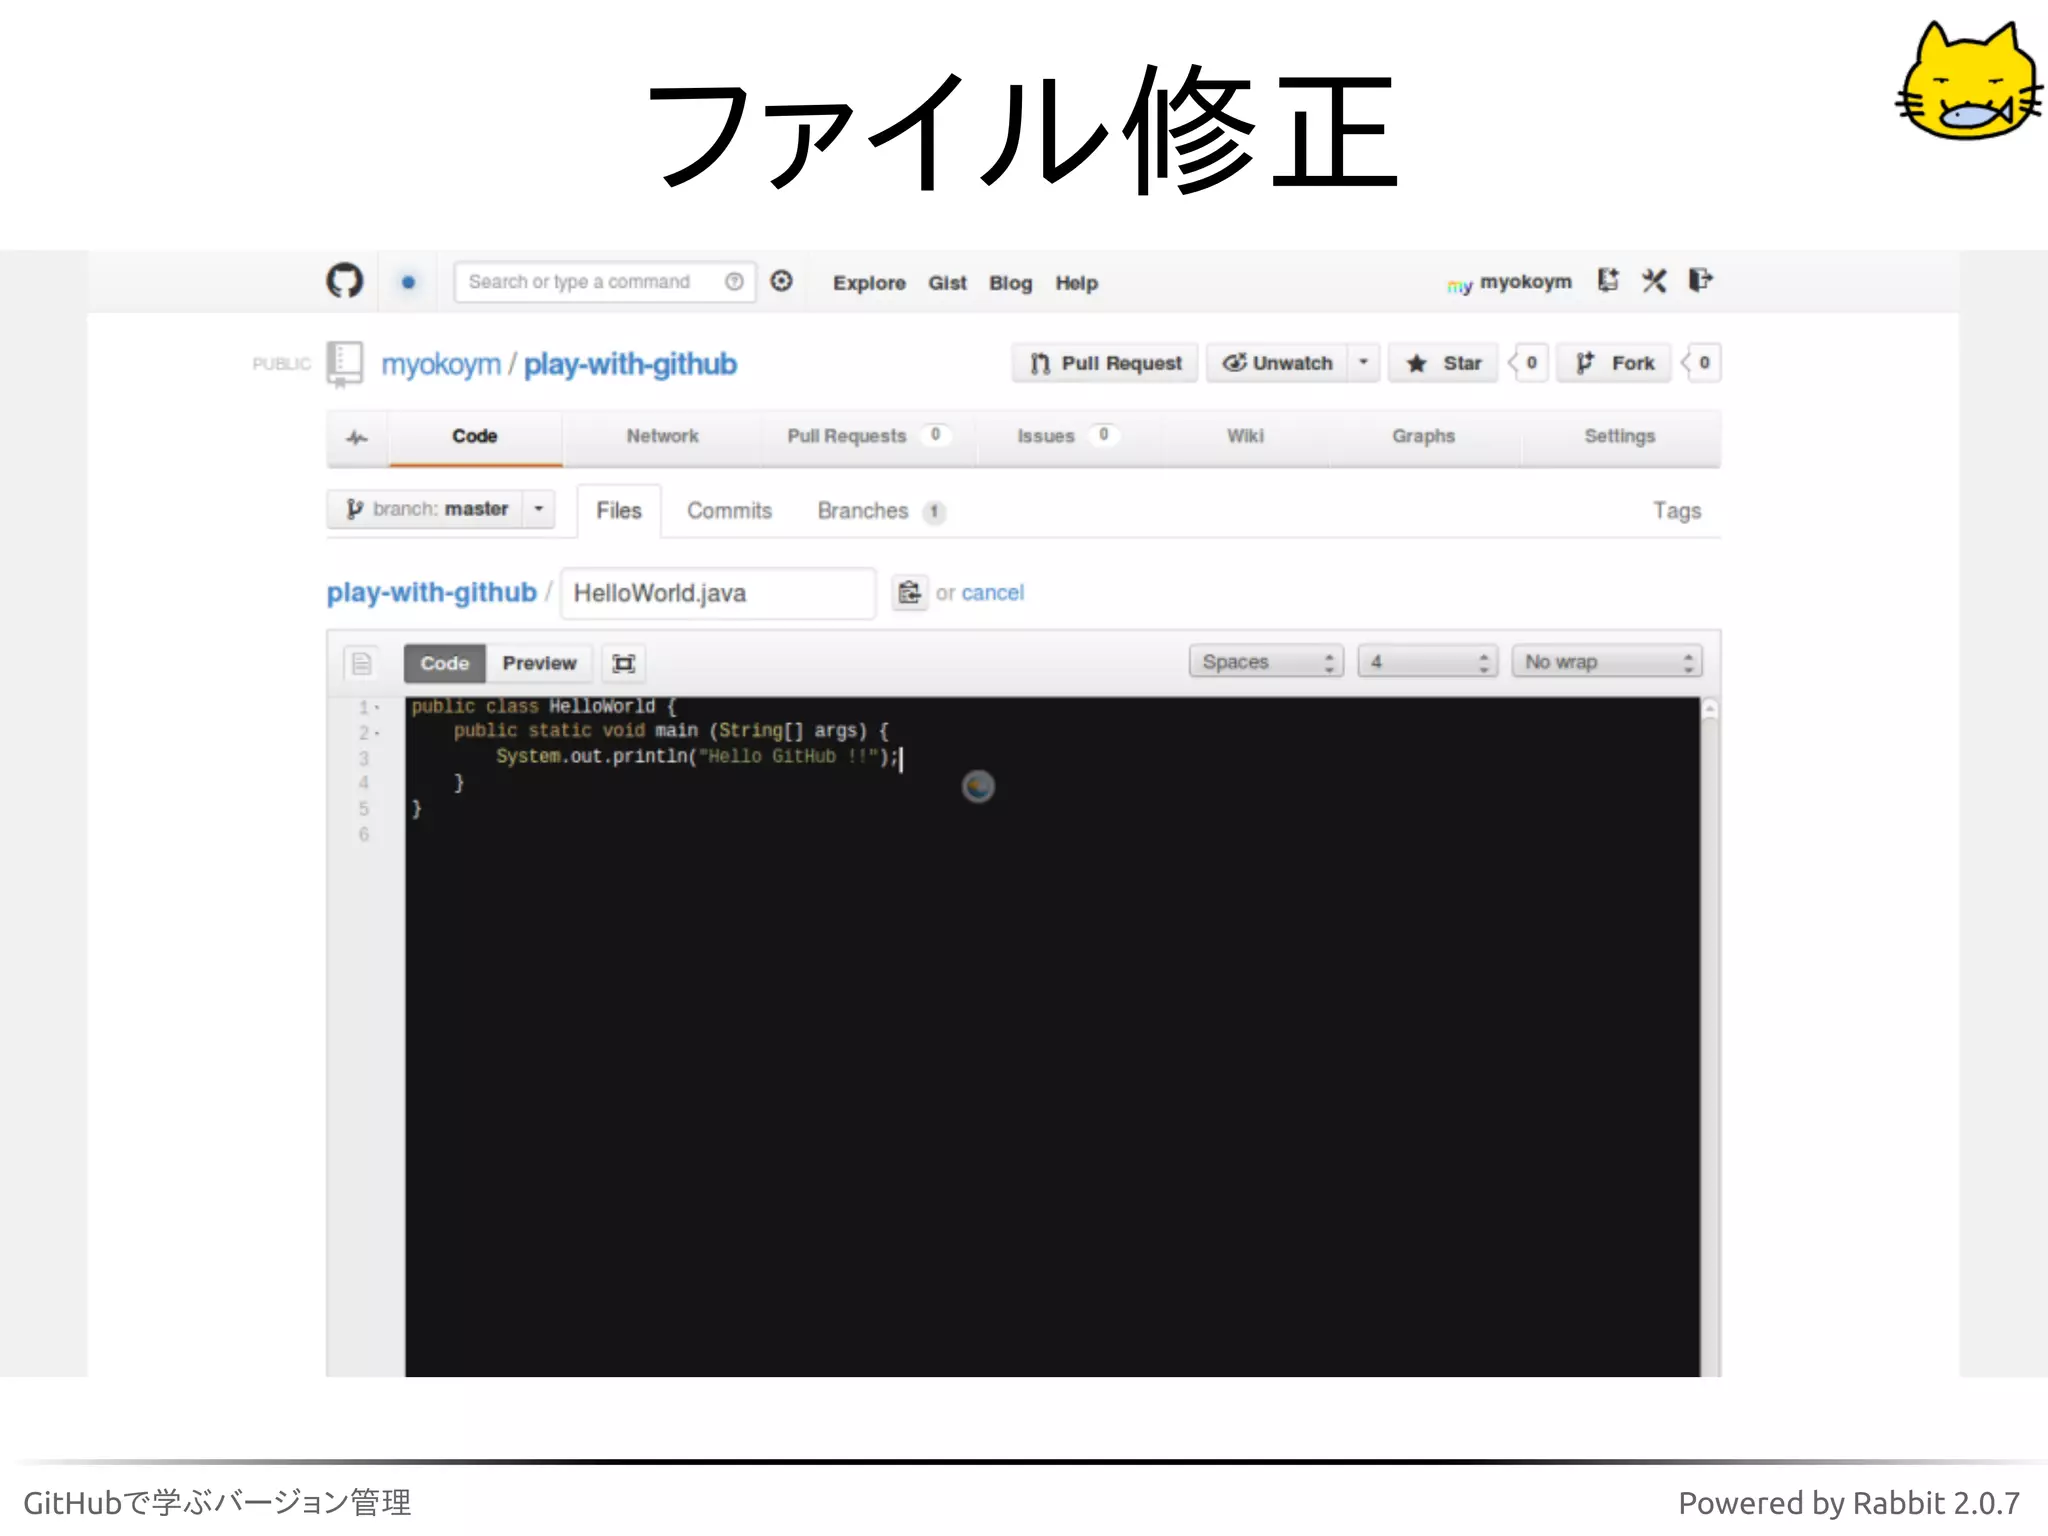
Task: Switch to the Network tab
Action: (662, 437)
